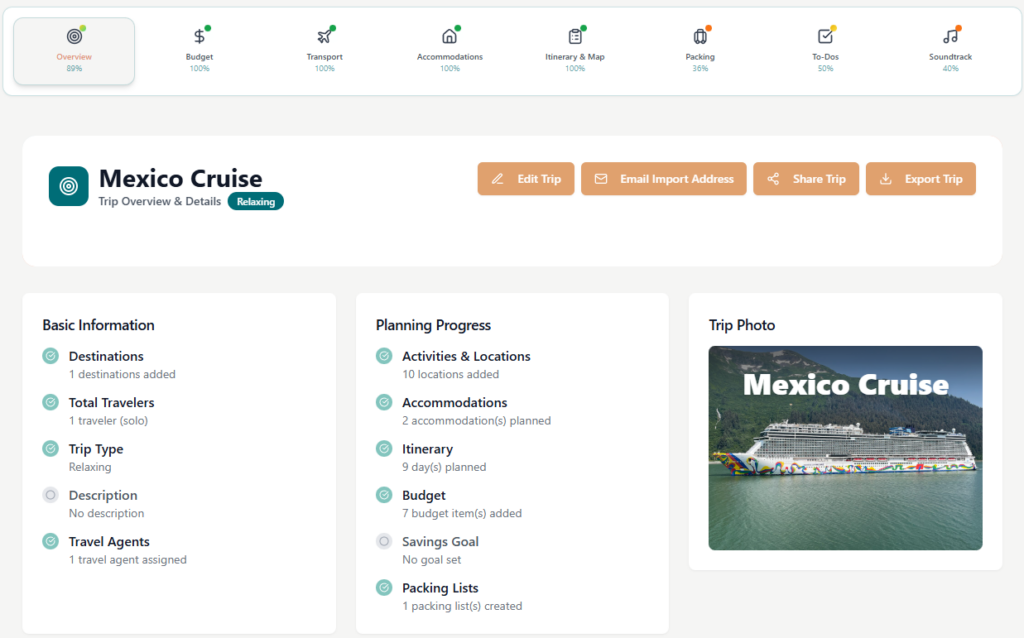
Task: Click the Packing Lists check circle
Action: (x=384, y=588)
